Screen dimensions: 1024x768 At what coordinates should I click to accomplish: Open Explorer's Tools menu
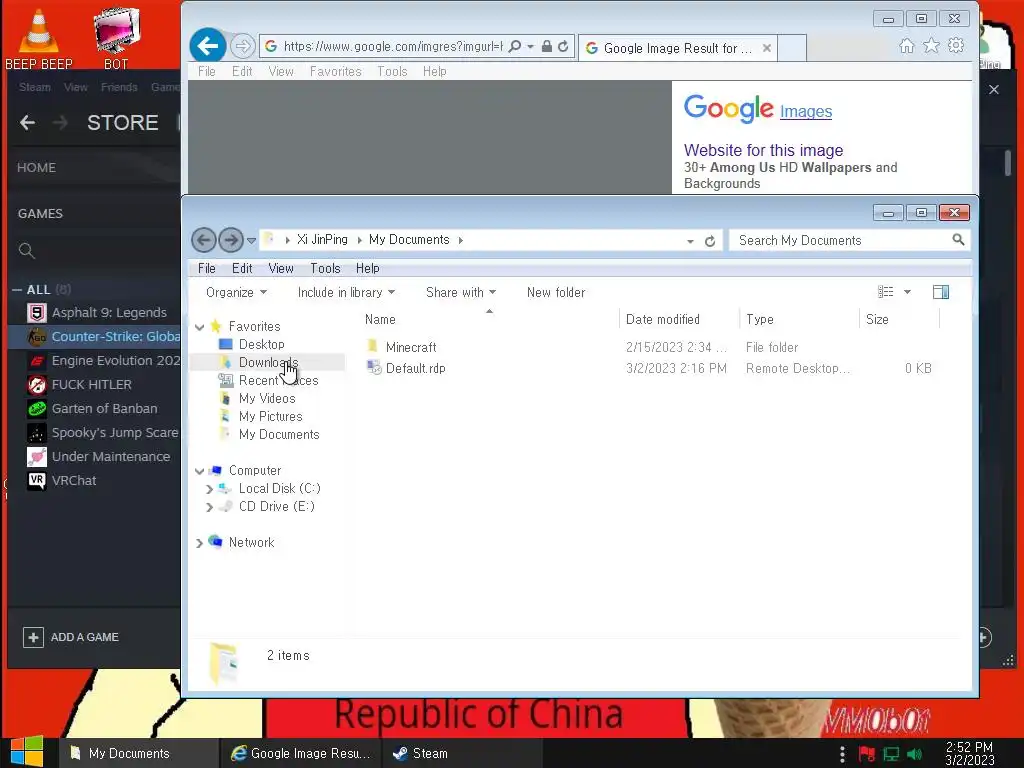tap(325, 268)
